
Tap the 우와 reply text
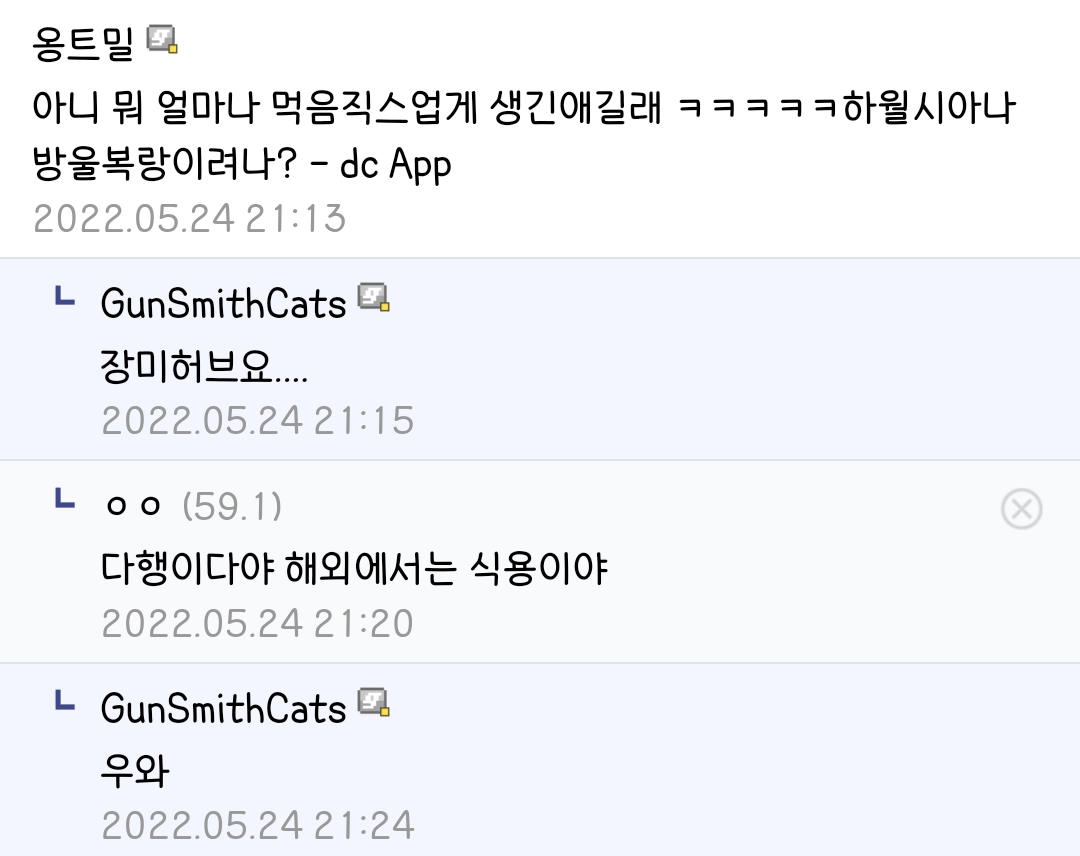(136, 772)
